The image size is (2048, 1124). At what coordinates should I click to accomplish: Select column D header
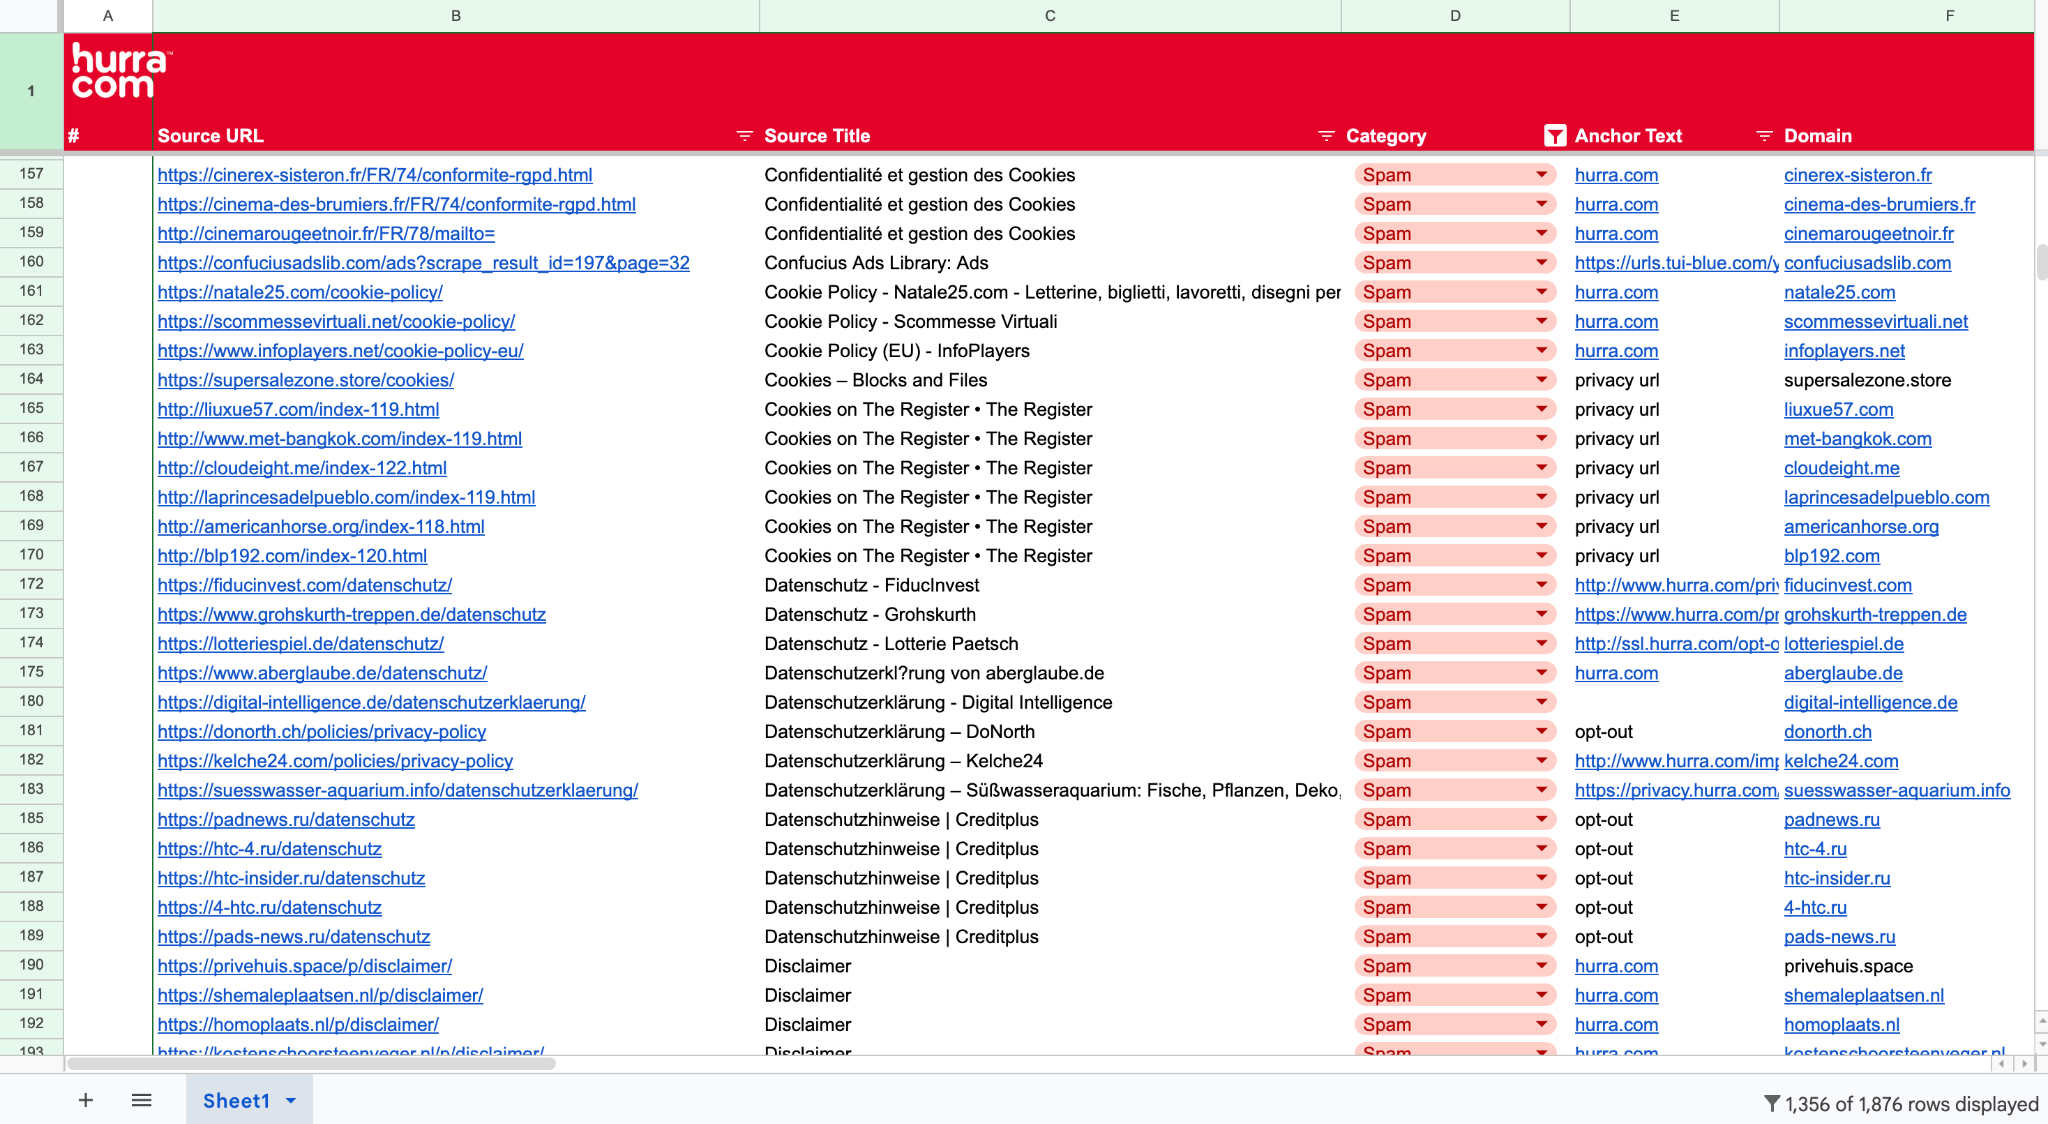[1455, 16]
